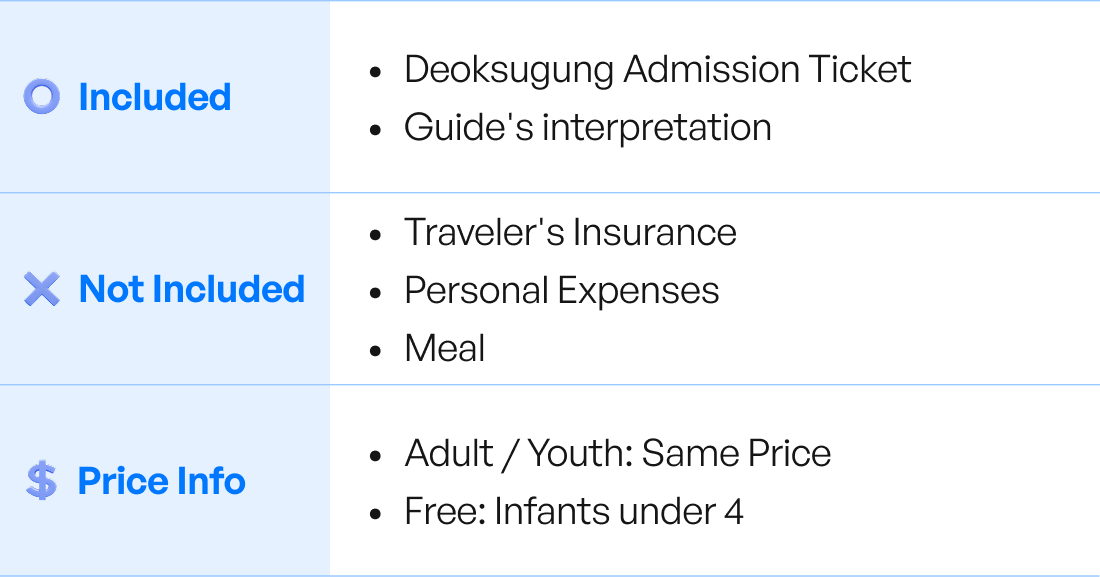Click bullet before Guide's interpretation
This screenshot has height=577, width=1100.
click(375, 131)
